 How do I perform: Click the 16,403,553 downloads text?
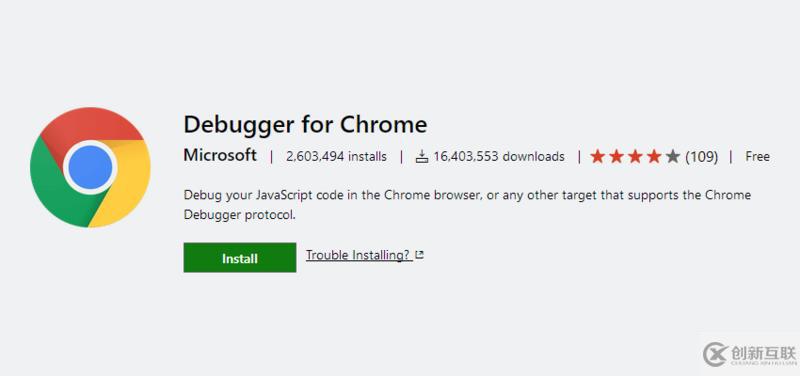(499, 156)
